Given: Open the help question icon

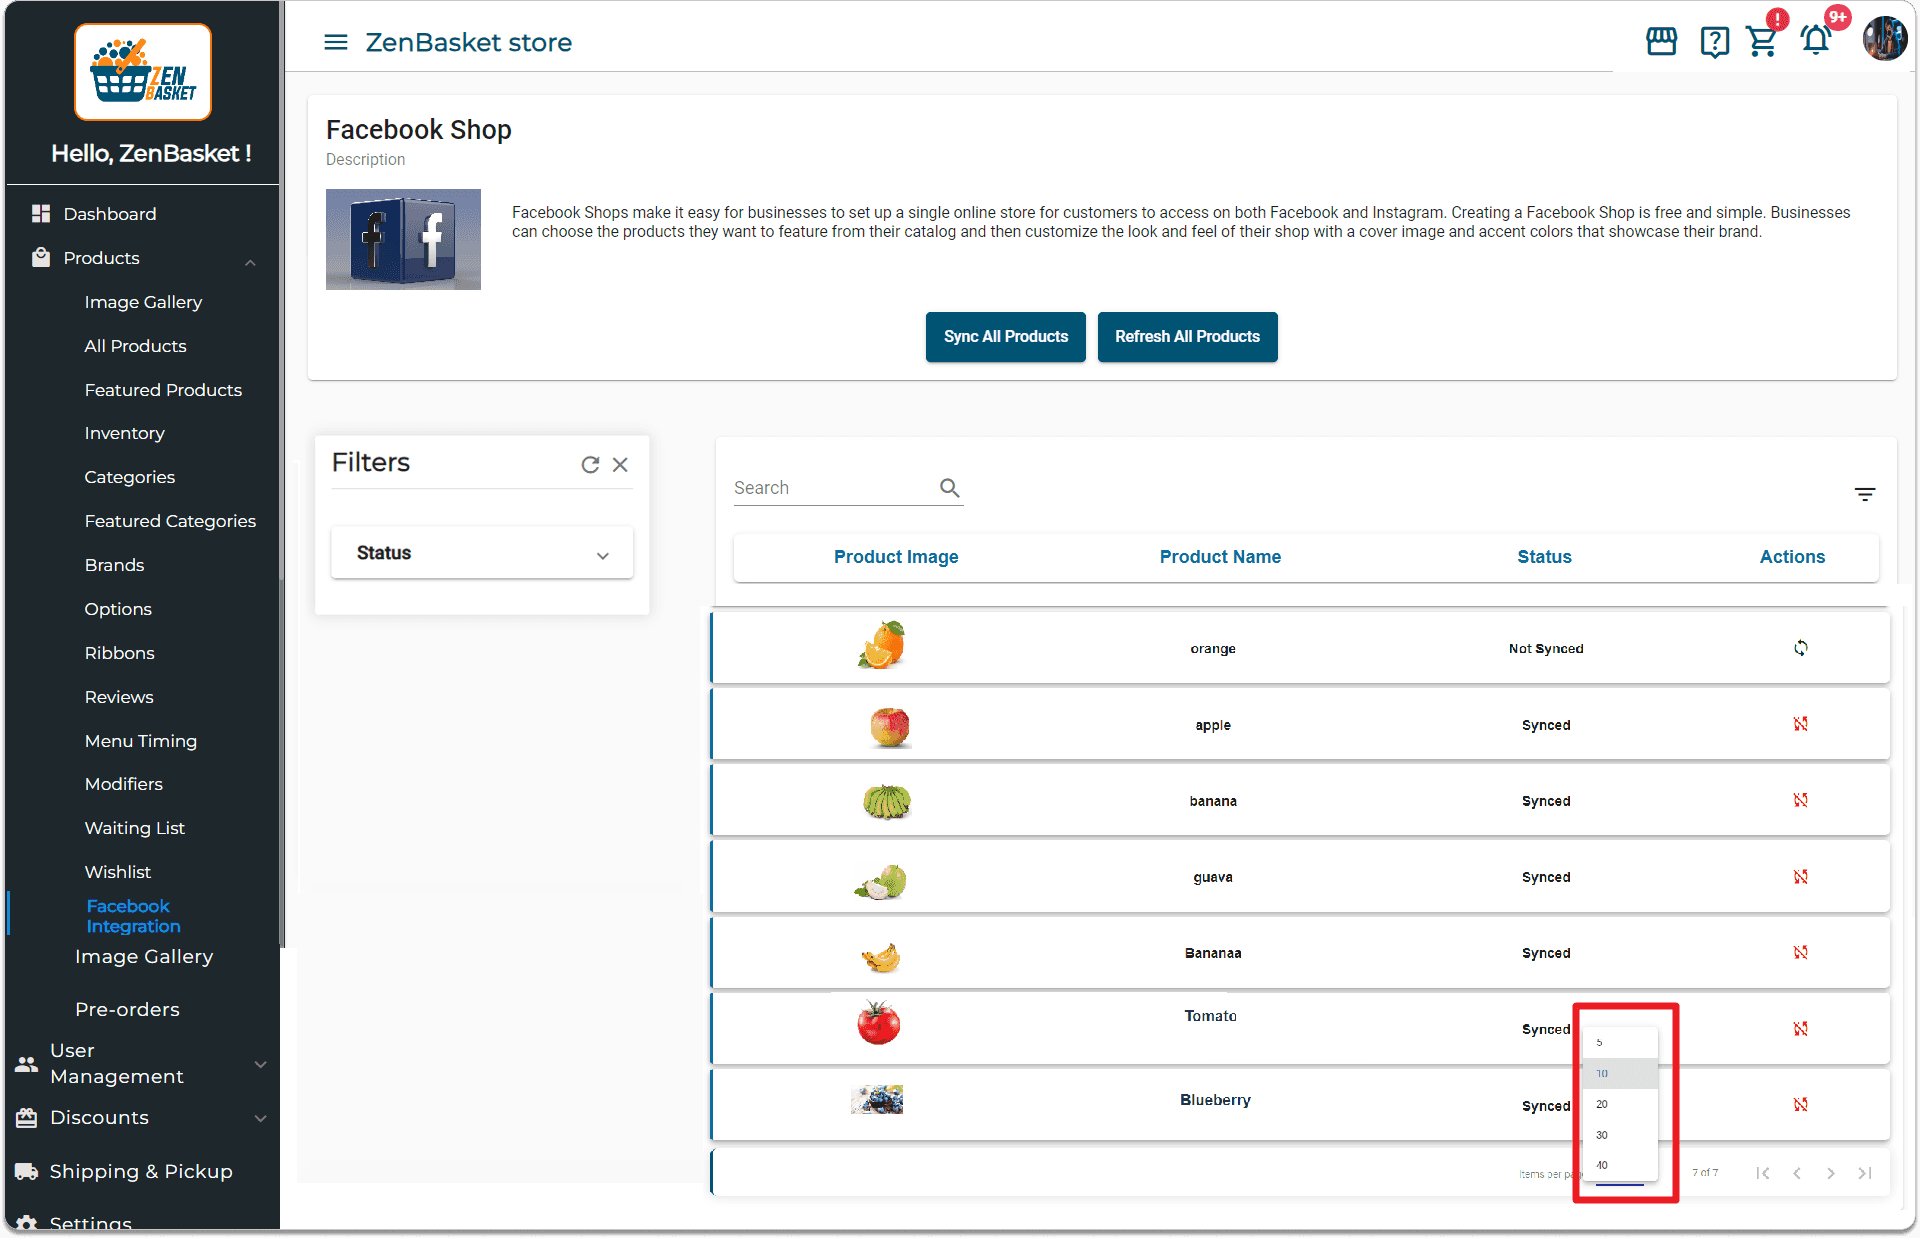Looking at the screenshot, I should (x=1714, y=42).
